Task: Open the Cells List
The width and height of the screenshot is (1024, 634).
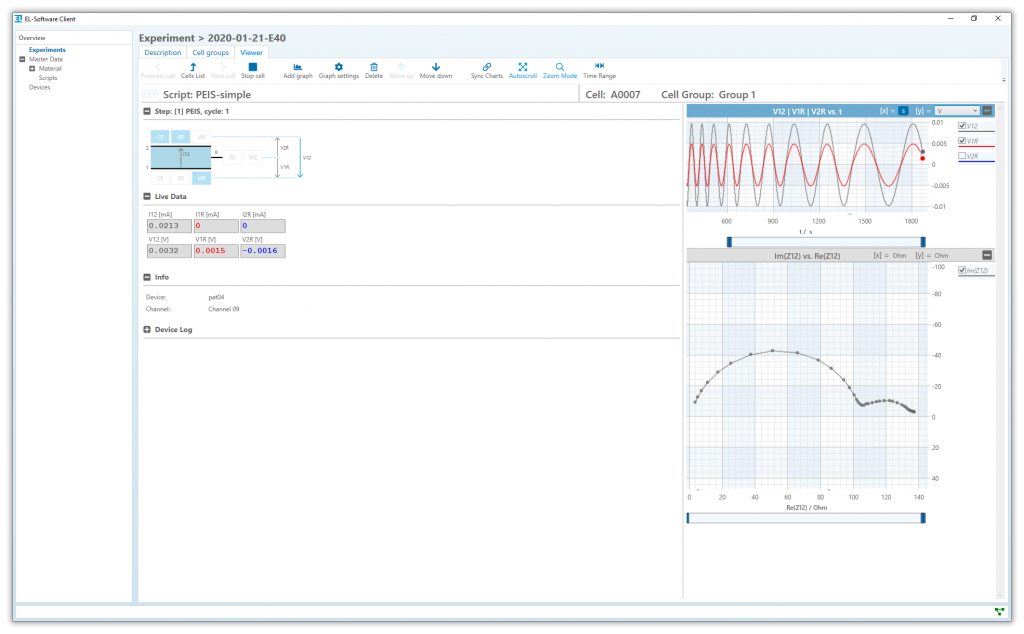Action: (192, 68)
